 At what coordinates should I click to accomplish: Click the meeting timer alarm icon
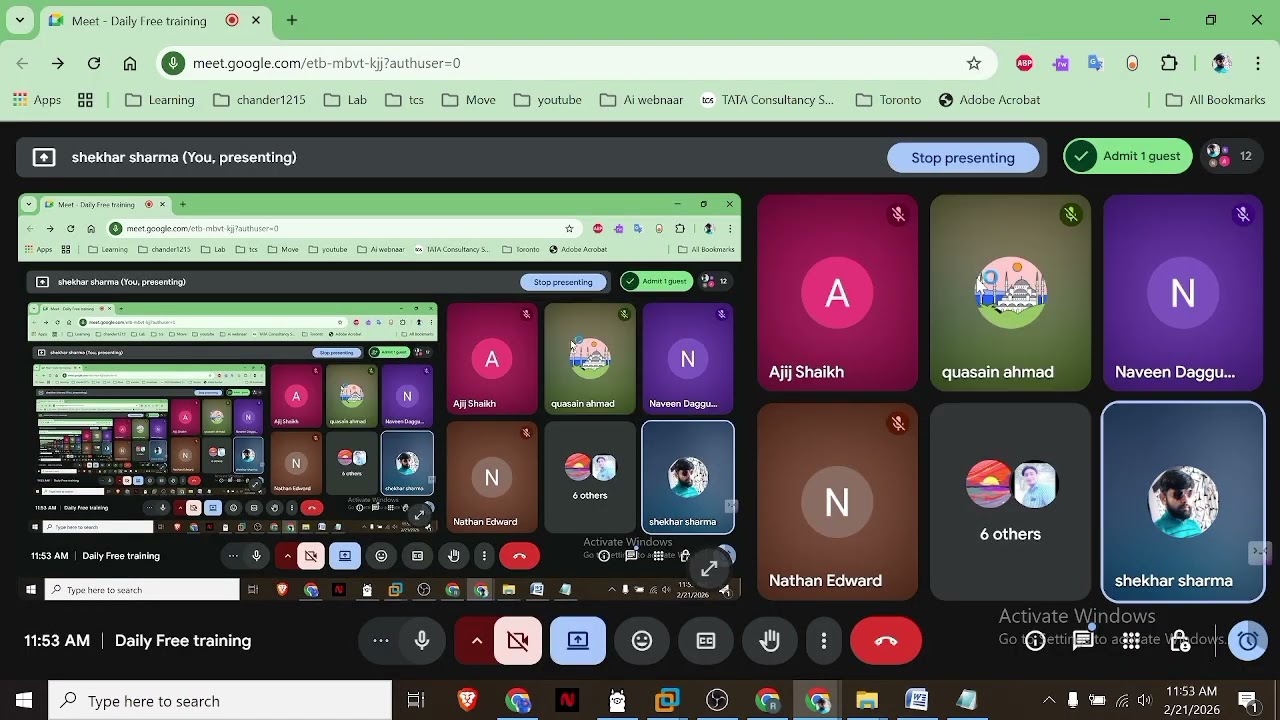1248,641
